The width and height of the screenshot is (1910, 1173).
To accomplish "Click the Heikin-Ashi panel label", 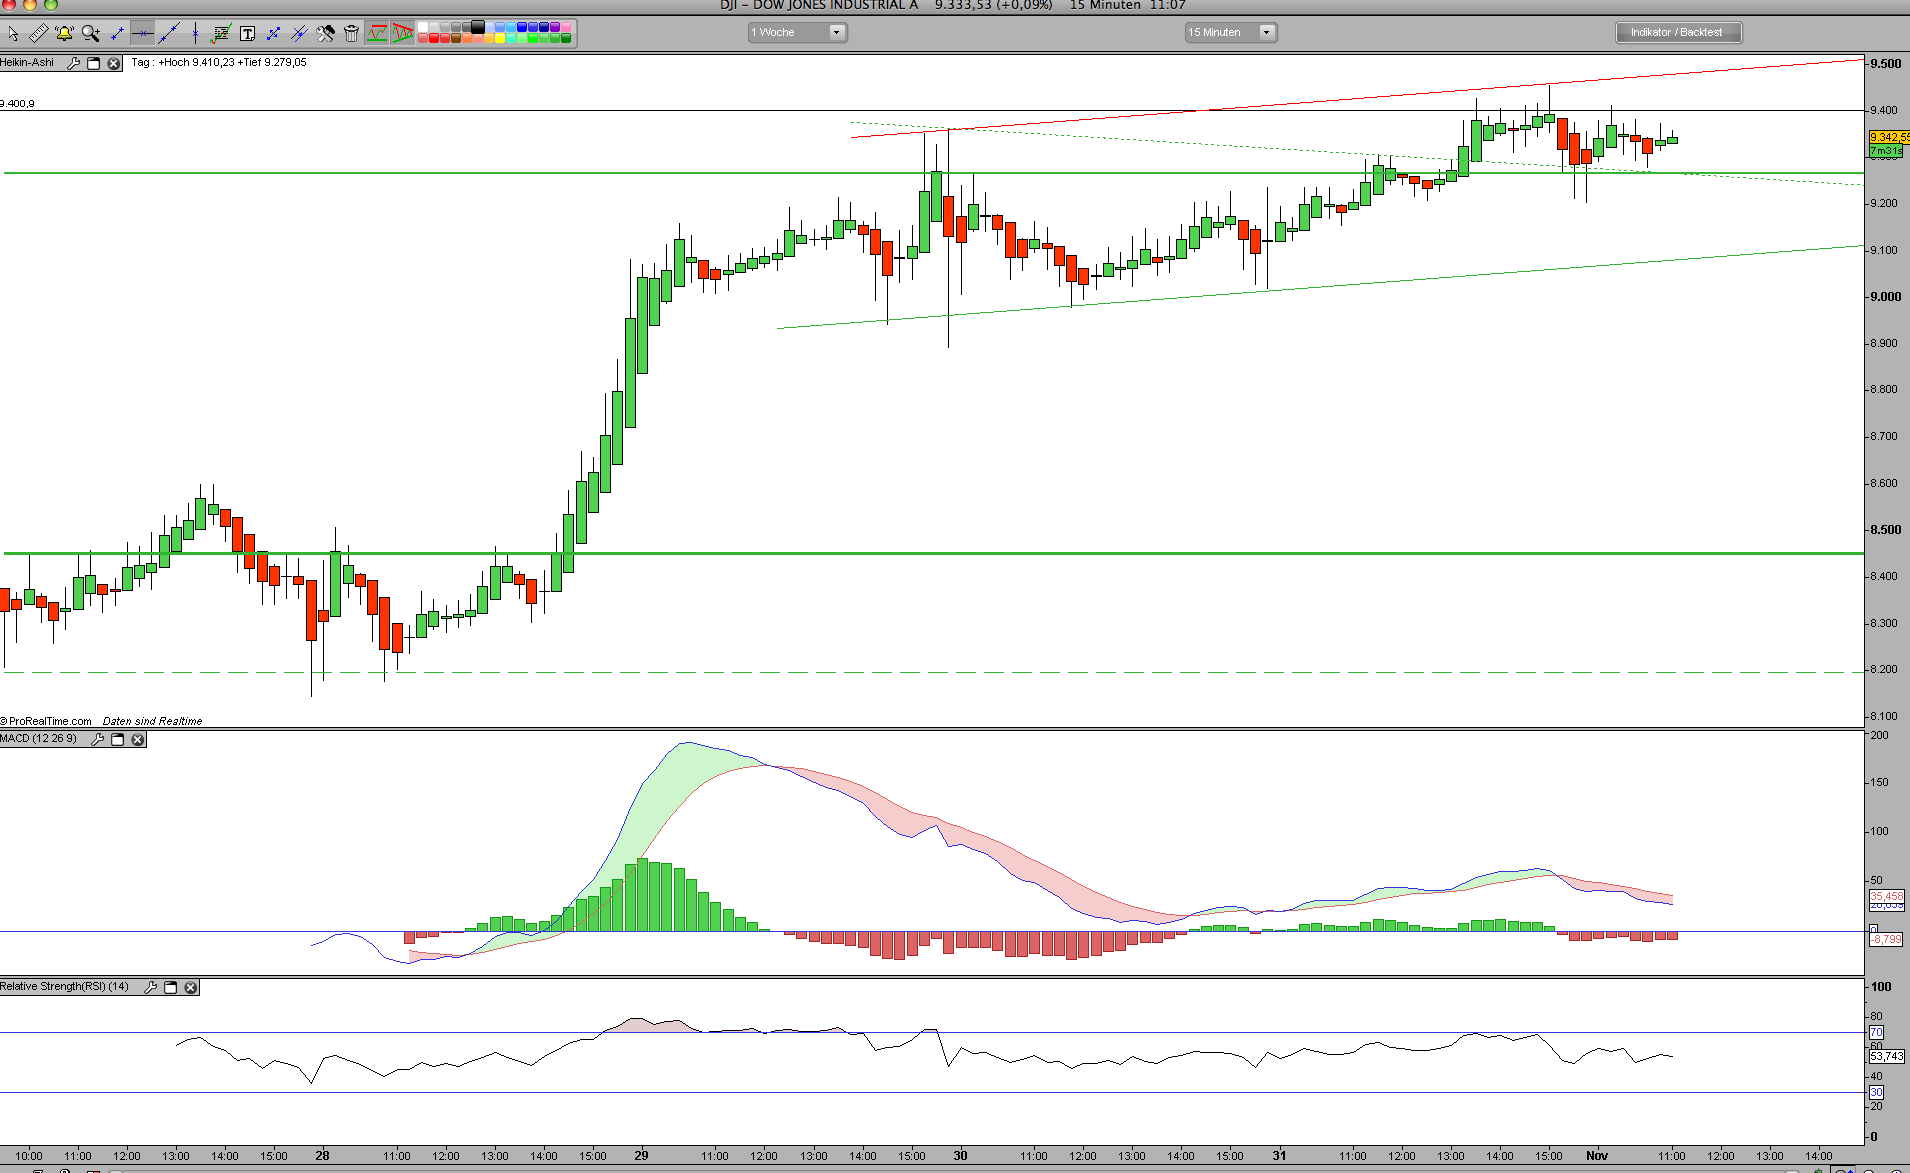I will (x=27, y=62).
